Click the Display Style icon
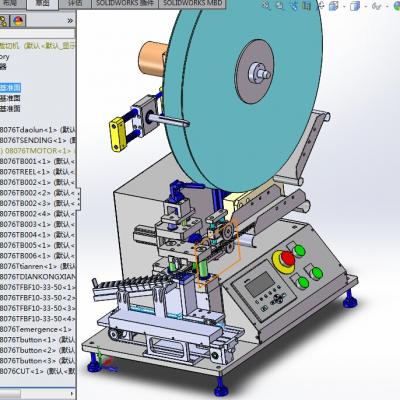Image resolution: width=400 pixels, height=400 pixels. click(x=355, y=6)
